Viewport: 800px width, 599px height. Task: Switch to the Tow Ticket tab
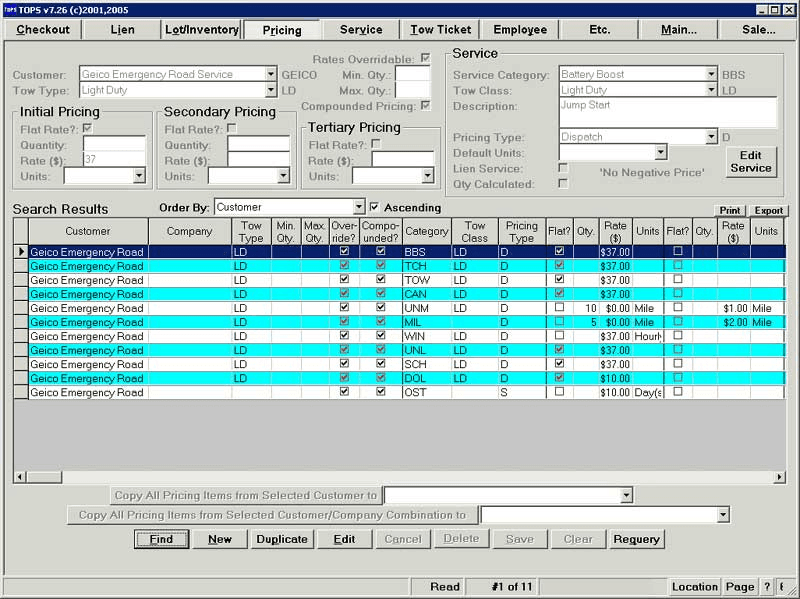(441, 30)
